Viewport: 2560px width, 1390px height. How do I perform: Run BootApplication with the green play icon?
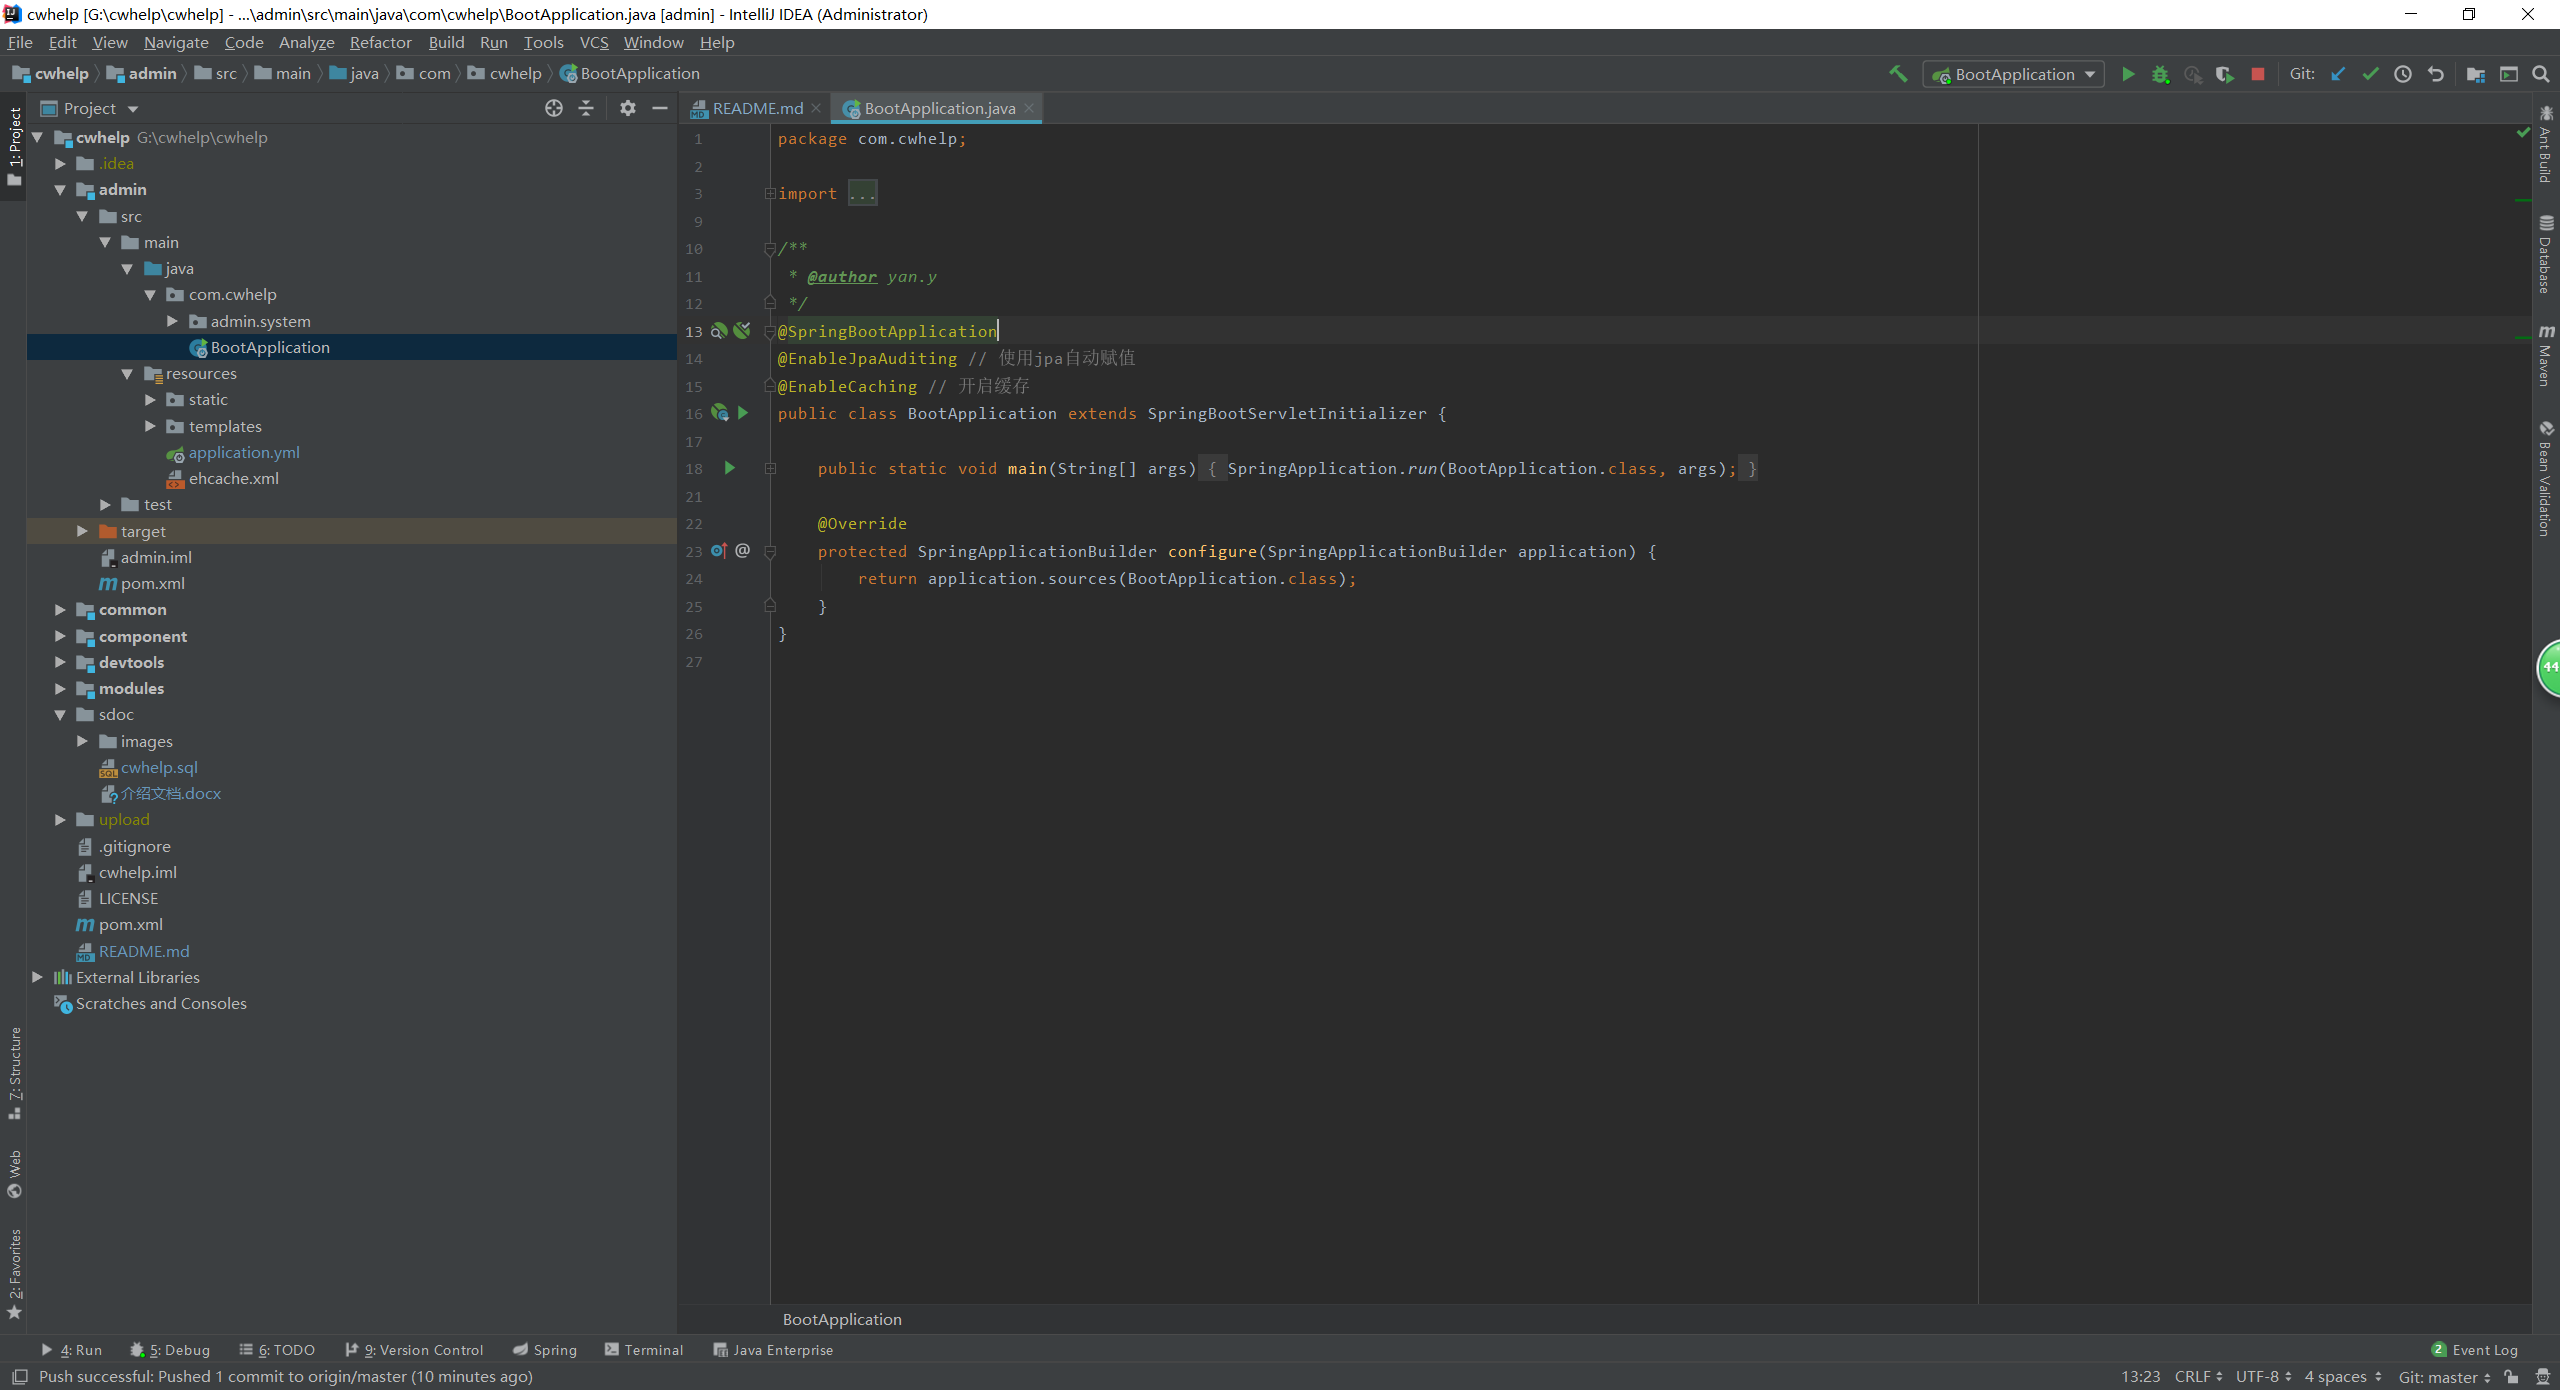tap(2128, 74)
